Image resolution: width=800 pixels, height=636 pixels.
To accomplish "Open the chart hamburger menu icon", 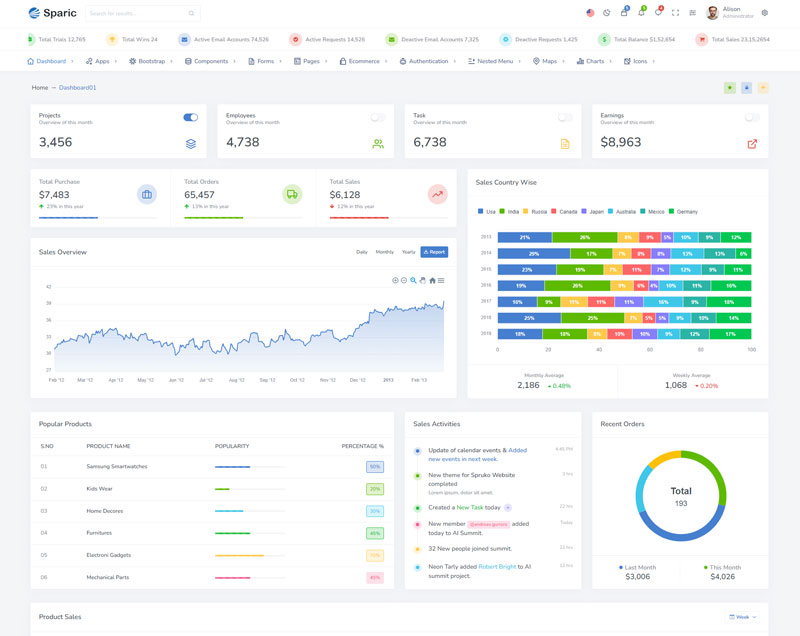I will tap(441, 280).
